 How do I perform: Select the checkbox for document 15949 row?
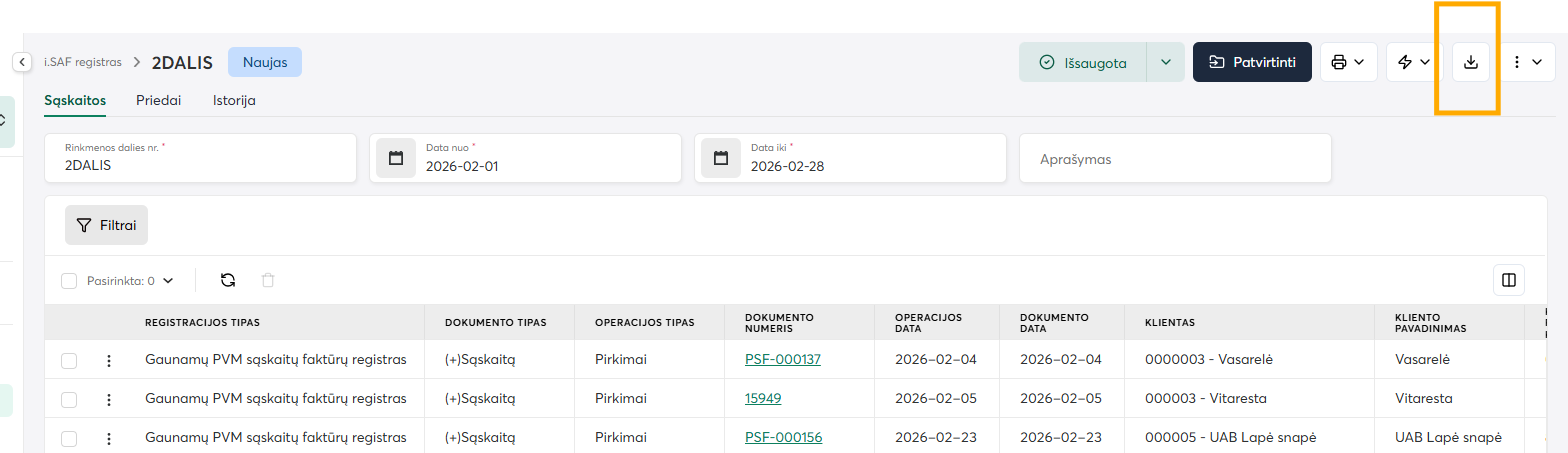[69, 399]
